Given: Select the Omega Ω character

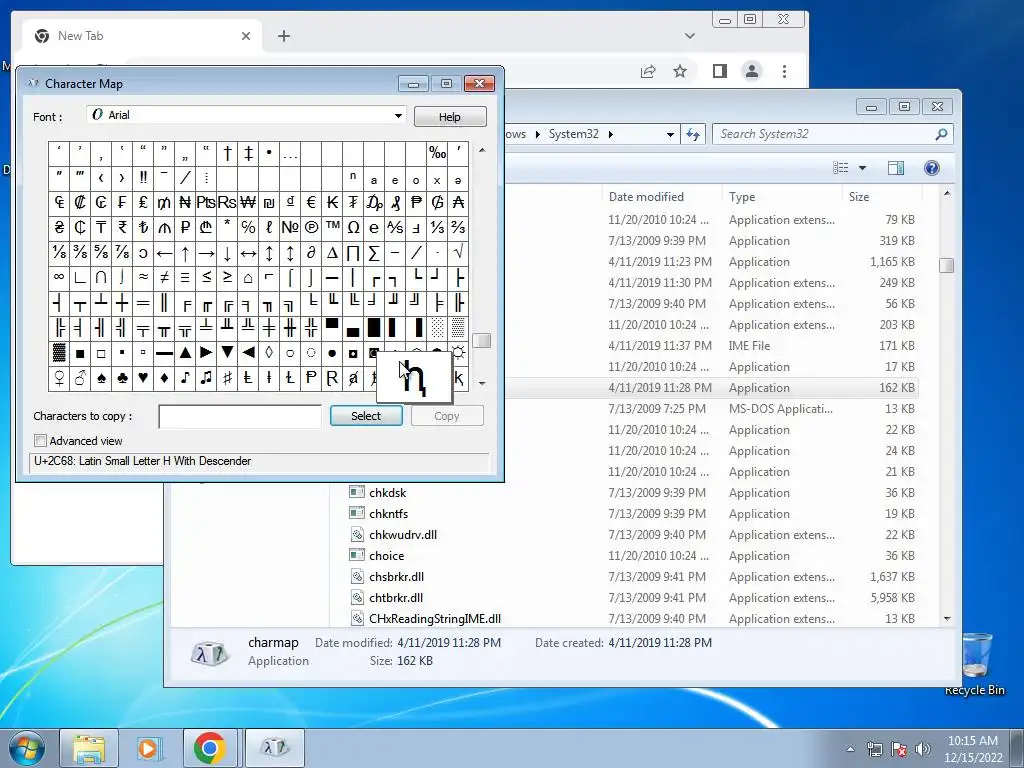Looking at the screenshot, I should (x=353, y=227).
